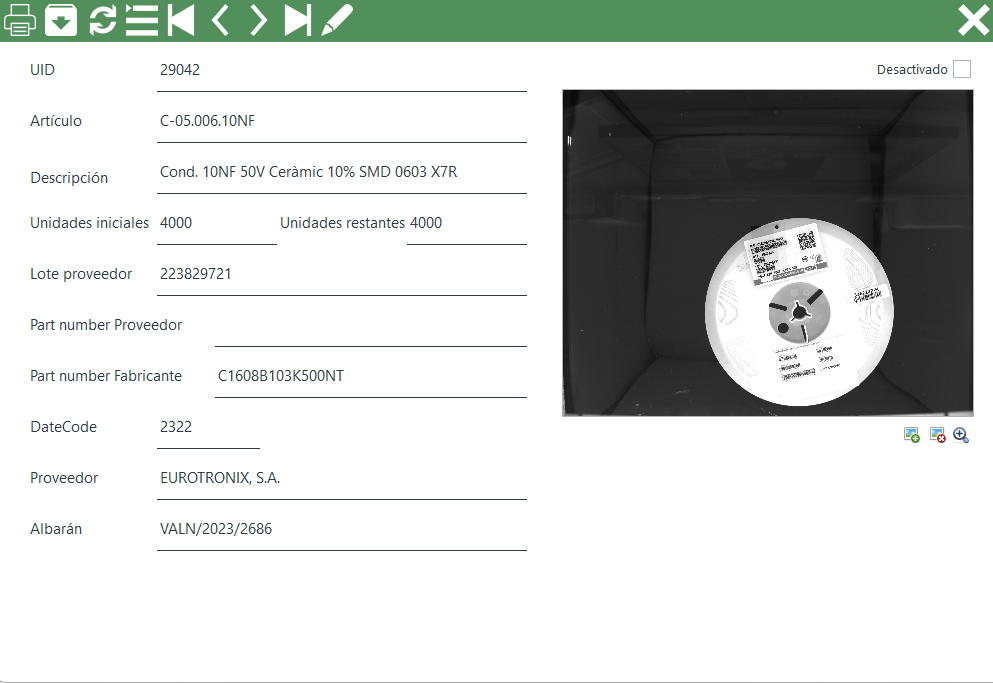Click the empty Part number Proveedor field
This screenshot has width=993, height=683.
click(x=370, y=326)
